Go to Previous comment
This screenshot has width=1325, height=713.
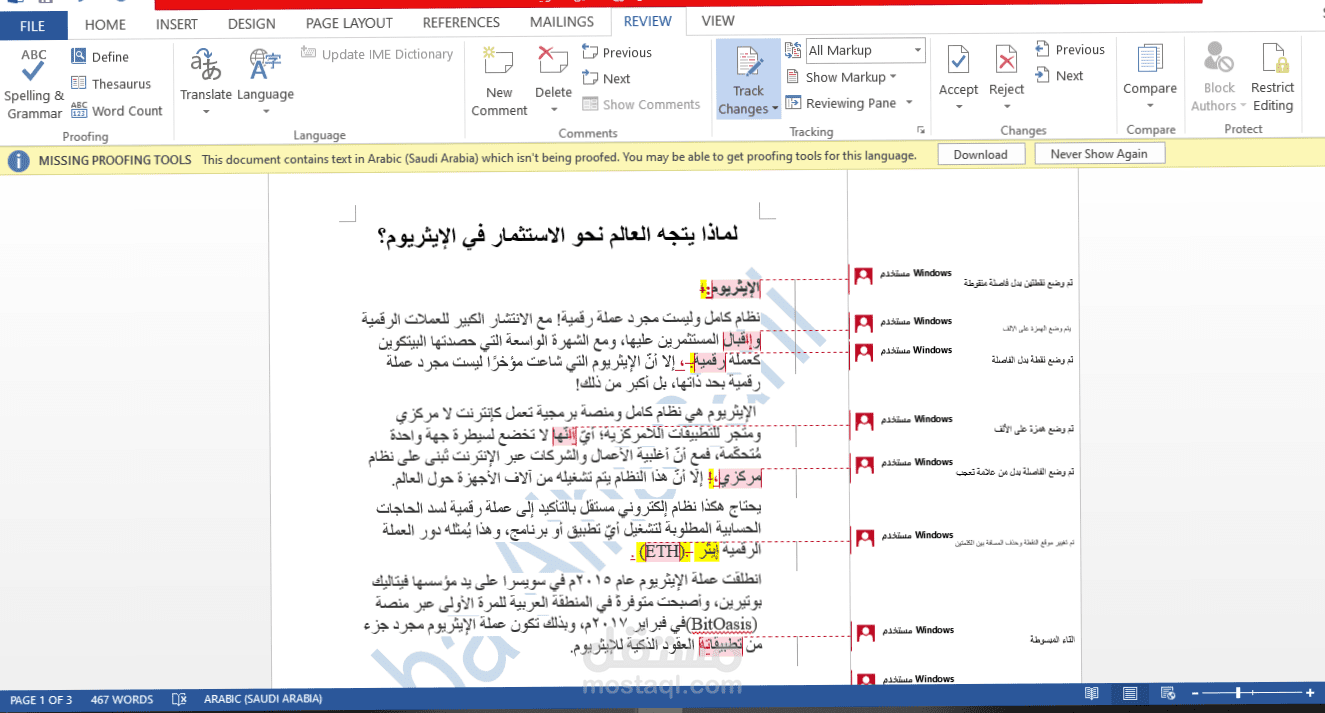coord(616,53)
